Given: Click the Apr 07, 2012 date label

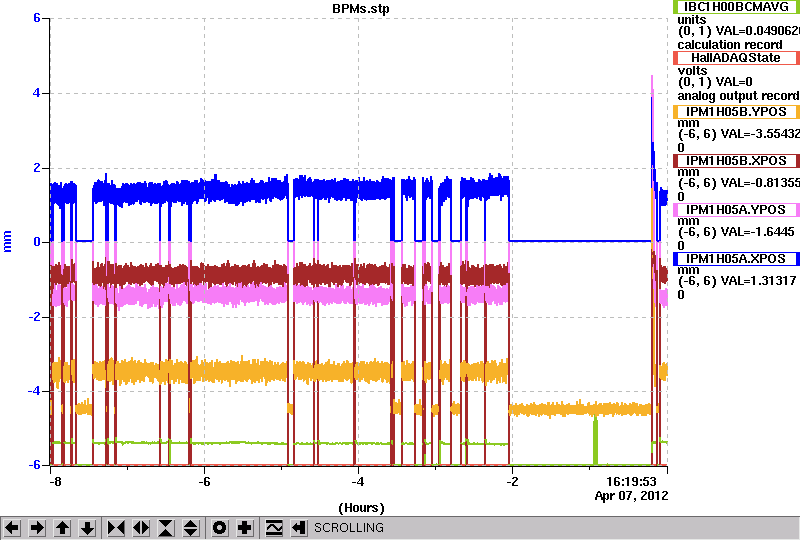Looking at the screenshot, I should [631, 496].
